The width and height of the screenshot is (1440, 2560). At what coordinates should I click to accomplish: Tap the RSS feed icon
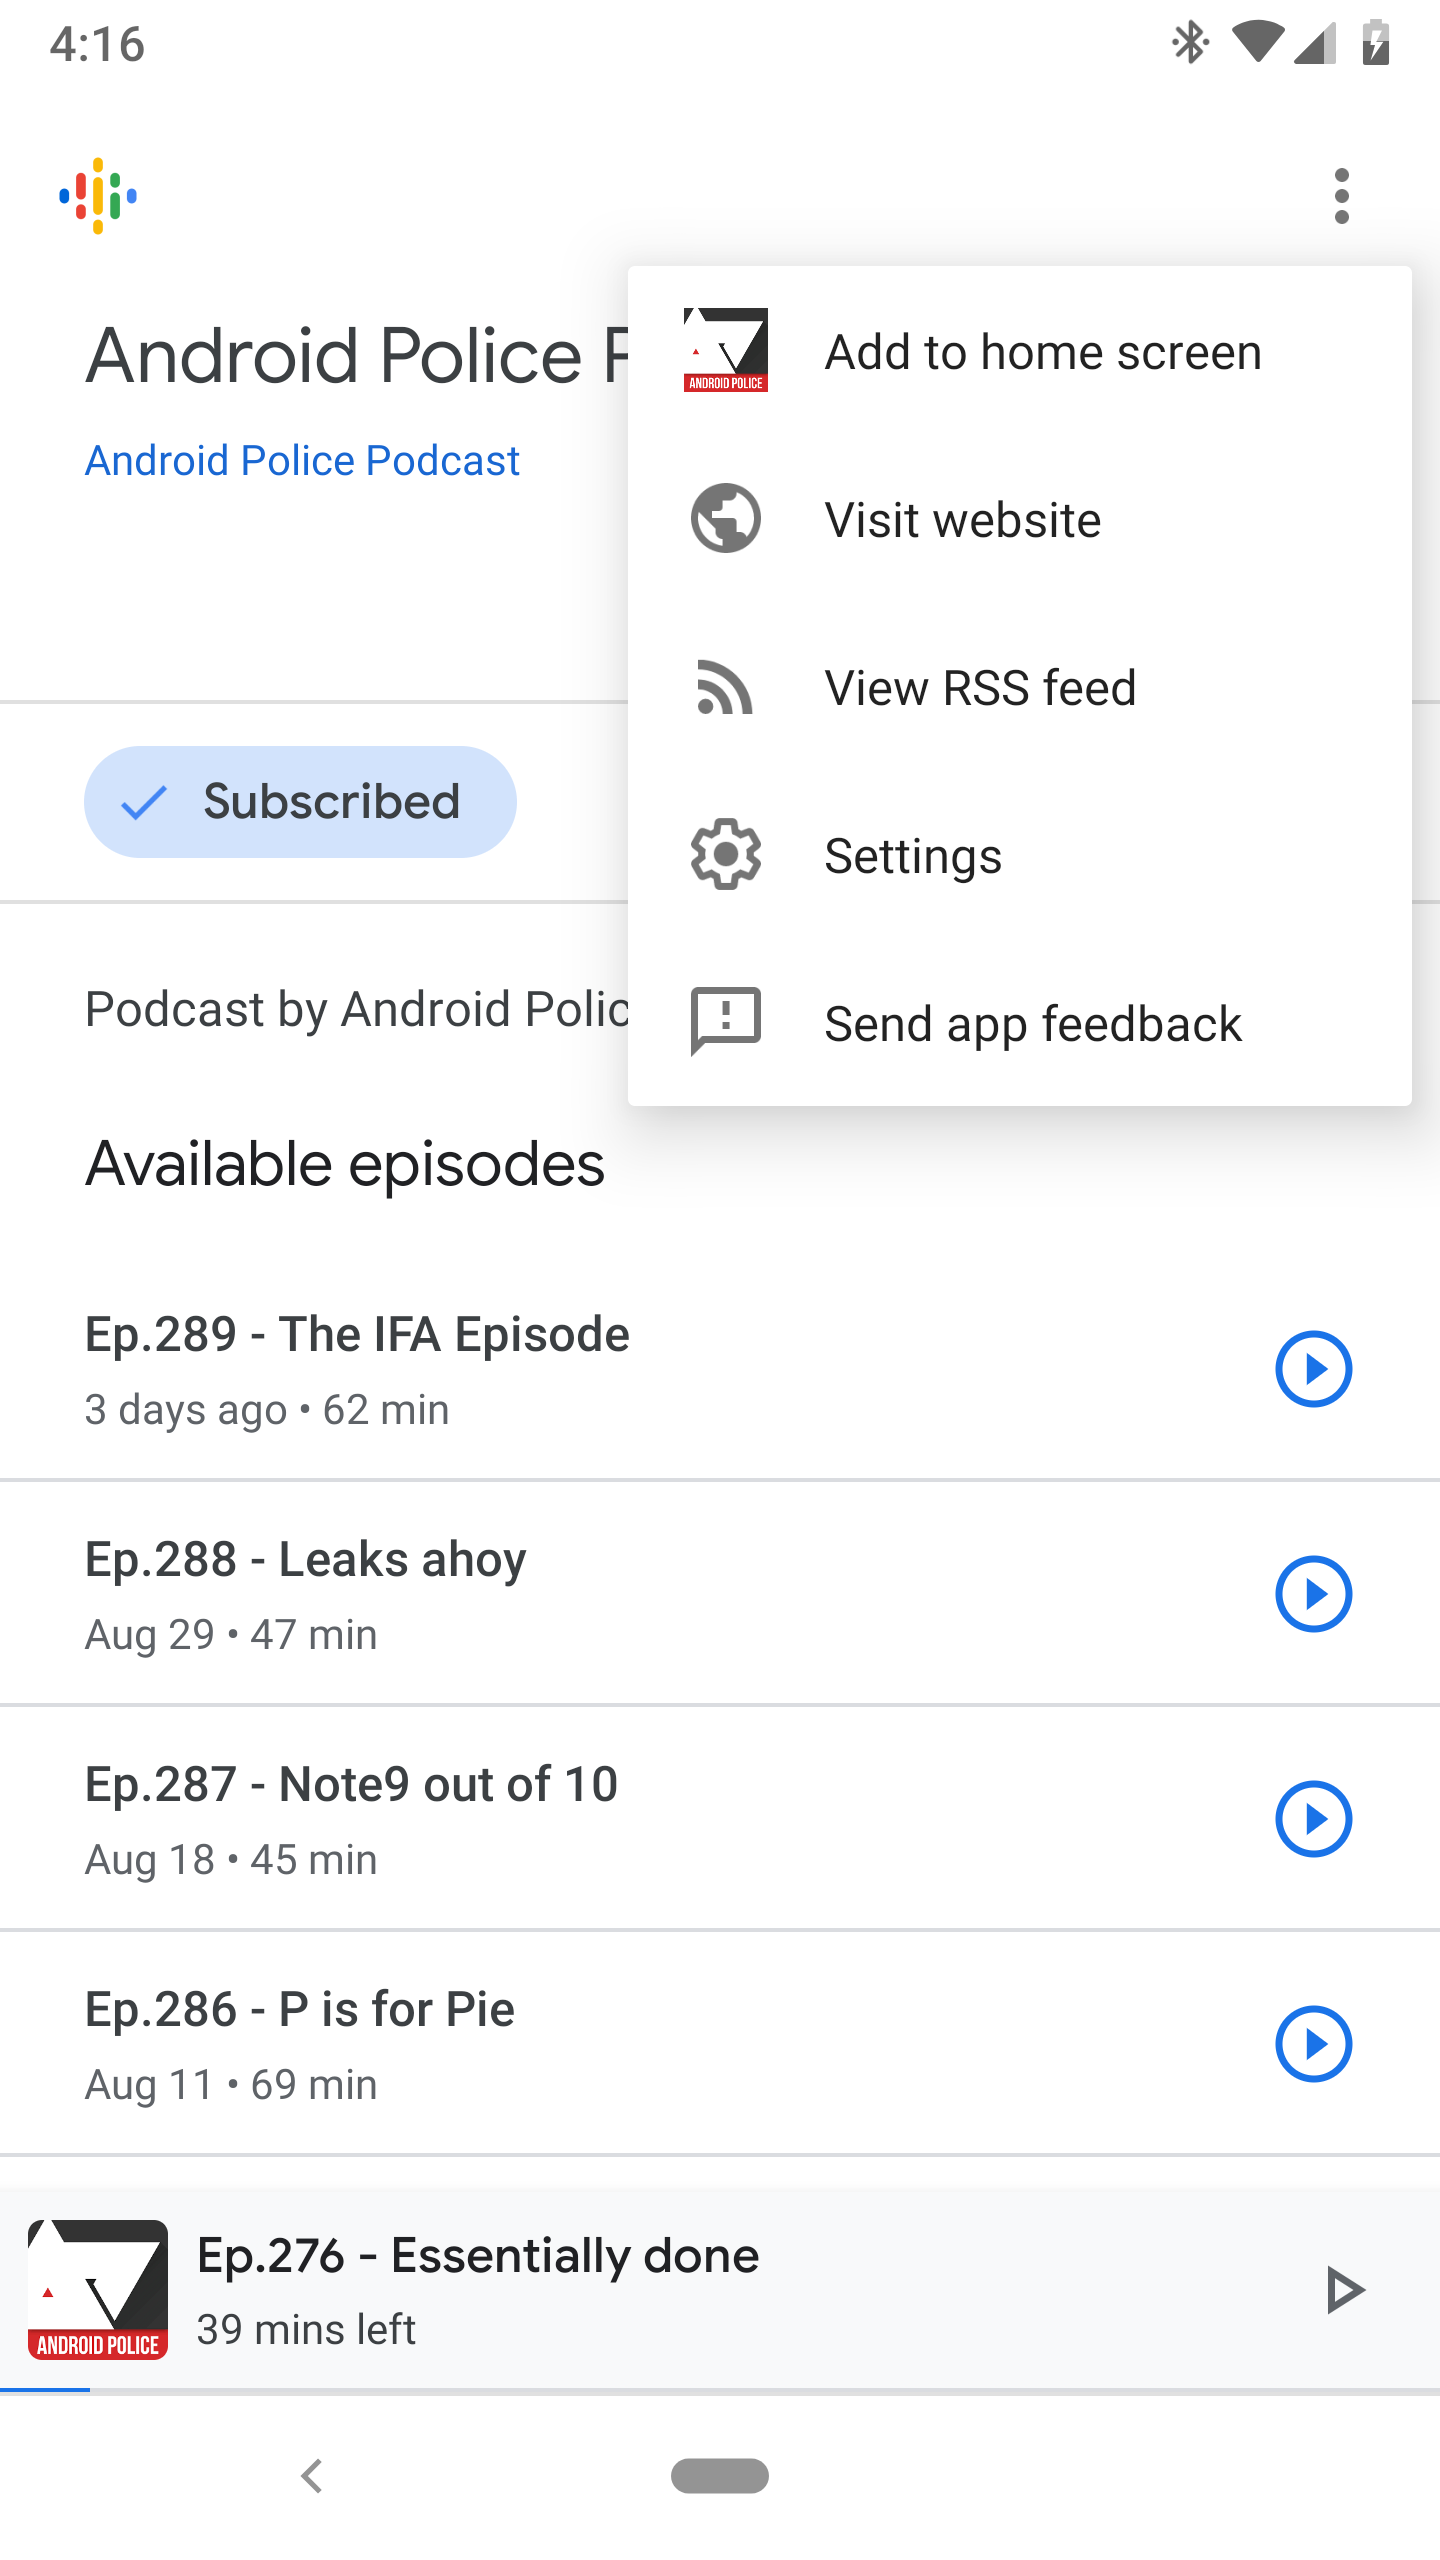724,688
